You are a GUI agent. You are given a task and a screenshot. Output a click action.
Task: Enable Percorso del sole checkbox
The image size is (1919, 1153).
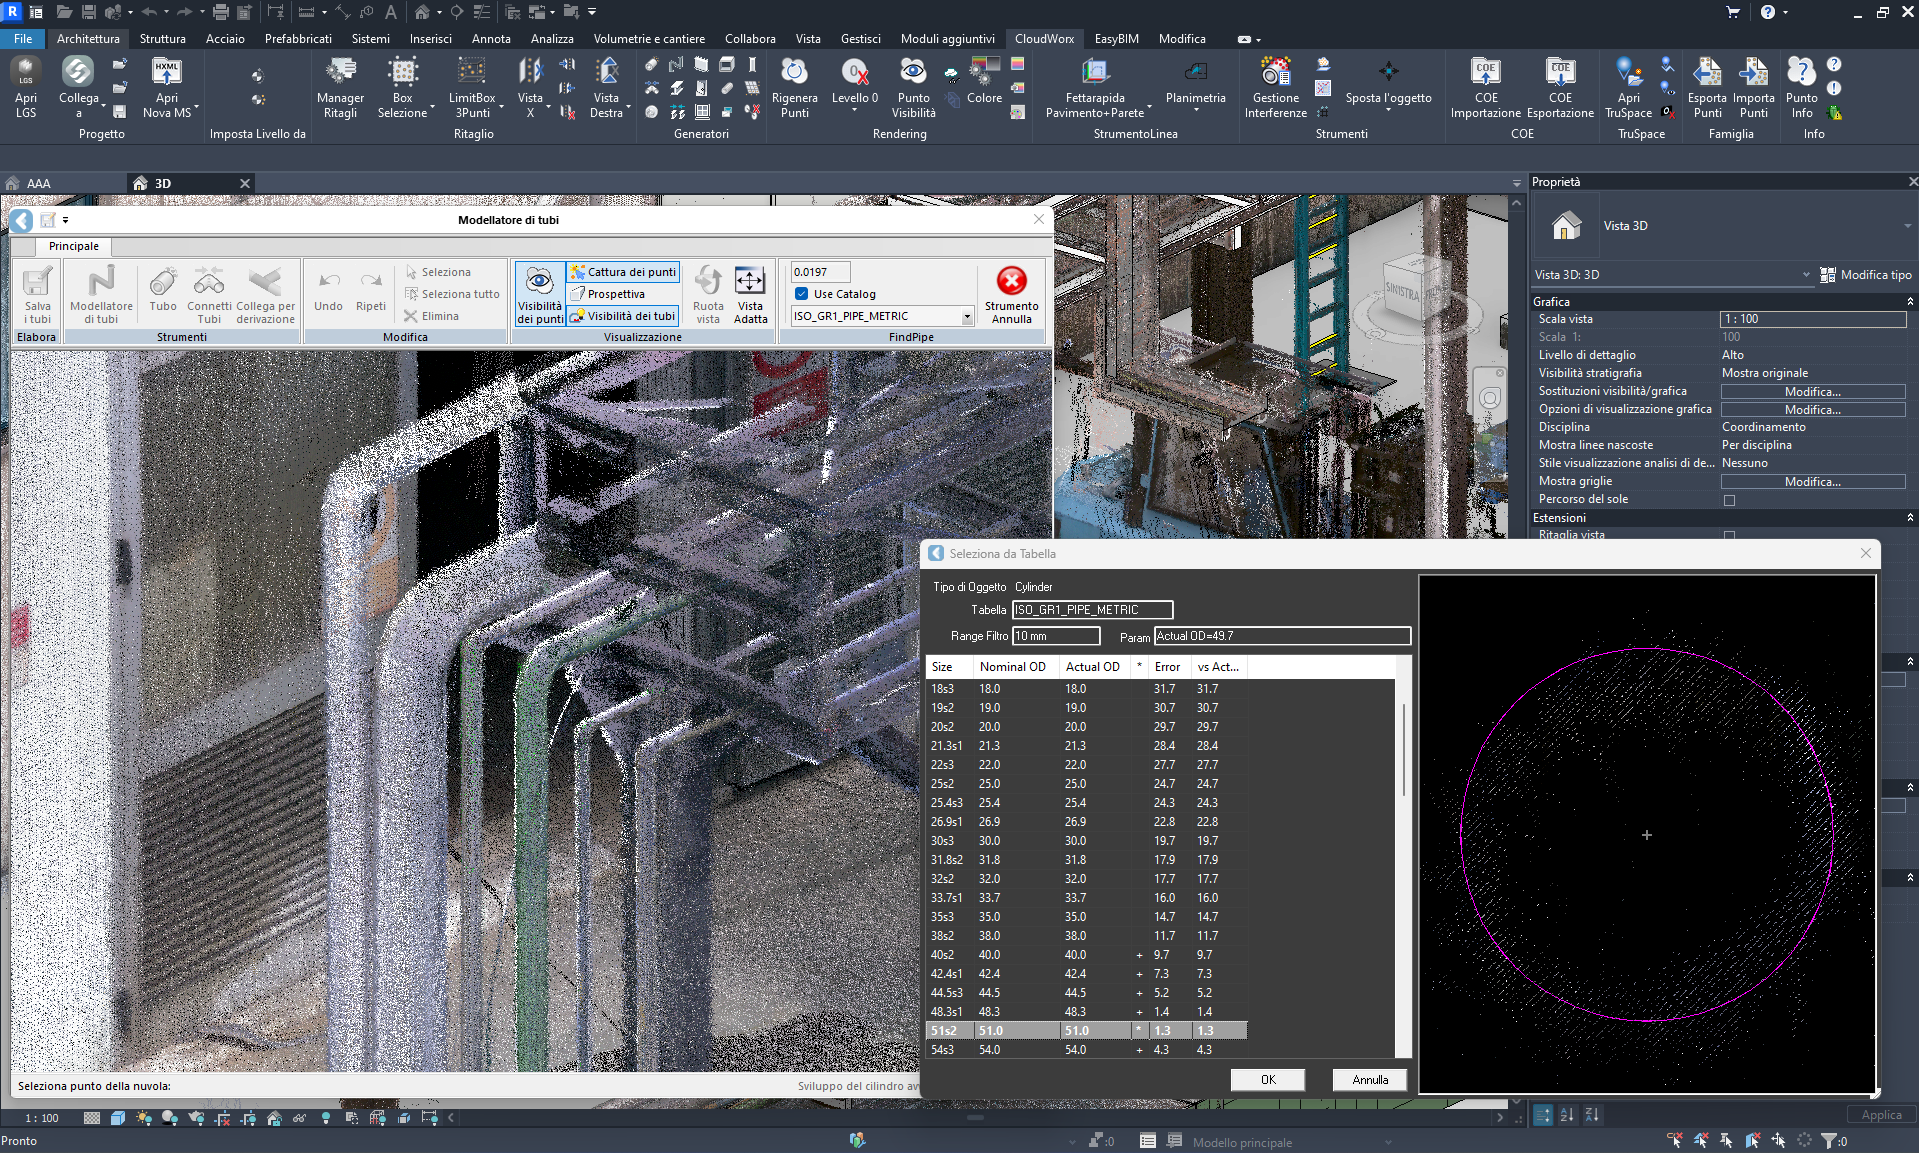(1729, 500)
